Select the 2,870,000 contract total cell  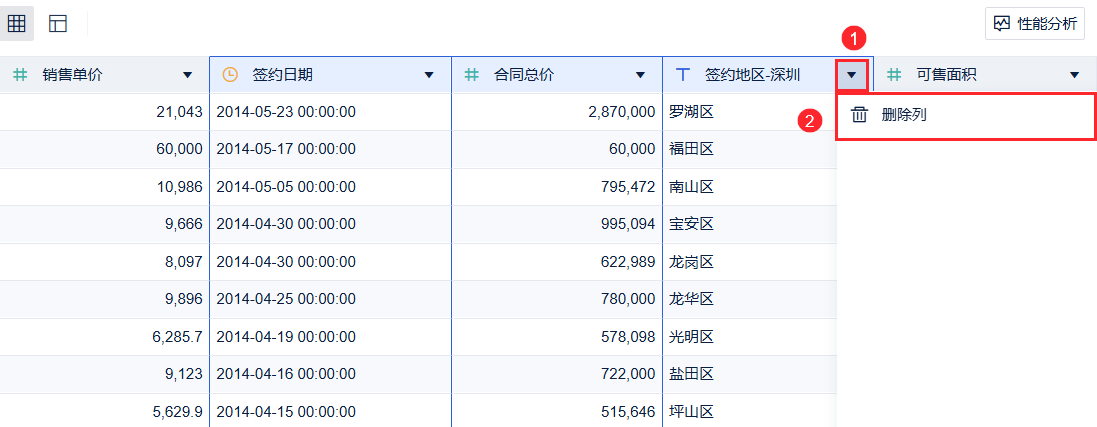pyautogui.click(x=621, y=111)
